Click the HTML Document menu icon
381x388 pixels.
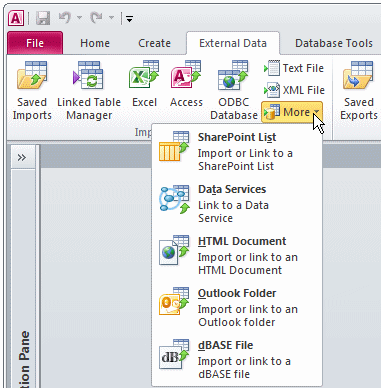tap(174, 250)
